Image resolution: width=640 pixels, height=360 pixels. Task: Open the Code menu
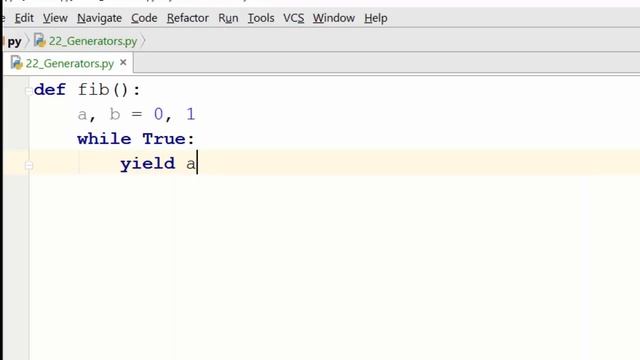click(x=144, y=18)
